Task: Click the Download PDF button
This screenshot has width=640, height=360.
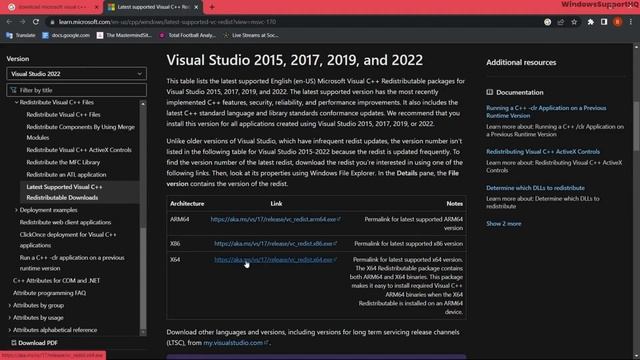Action: tap(34, 343)
